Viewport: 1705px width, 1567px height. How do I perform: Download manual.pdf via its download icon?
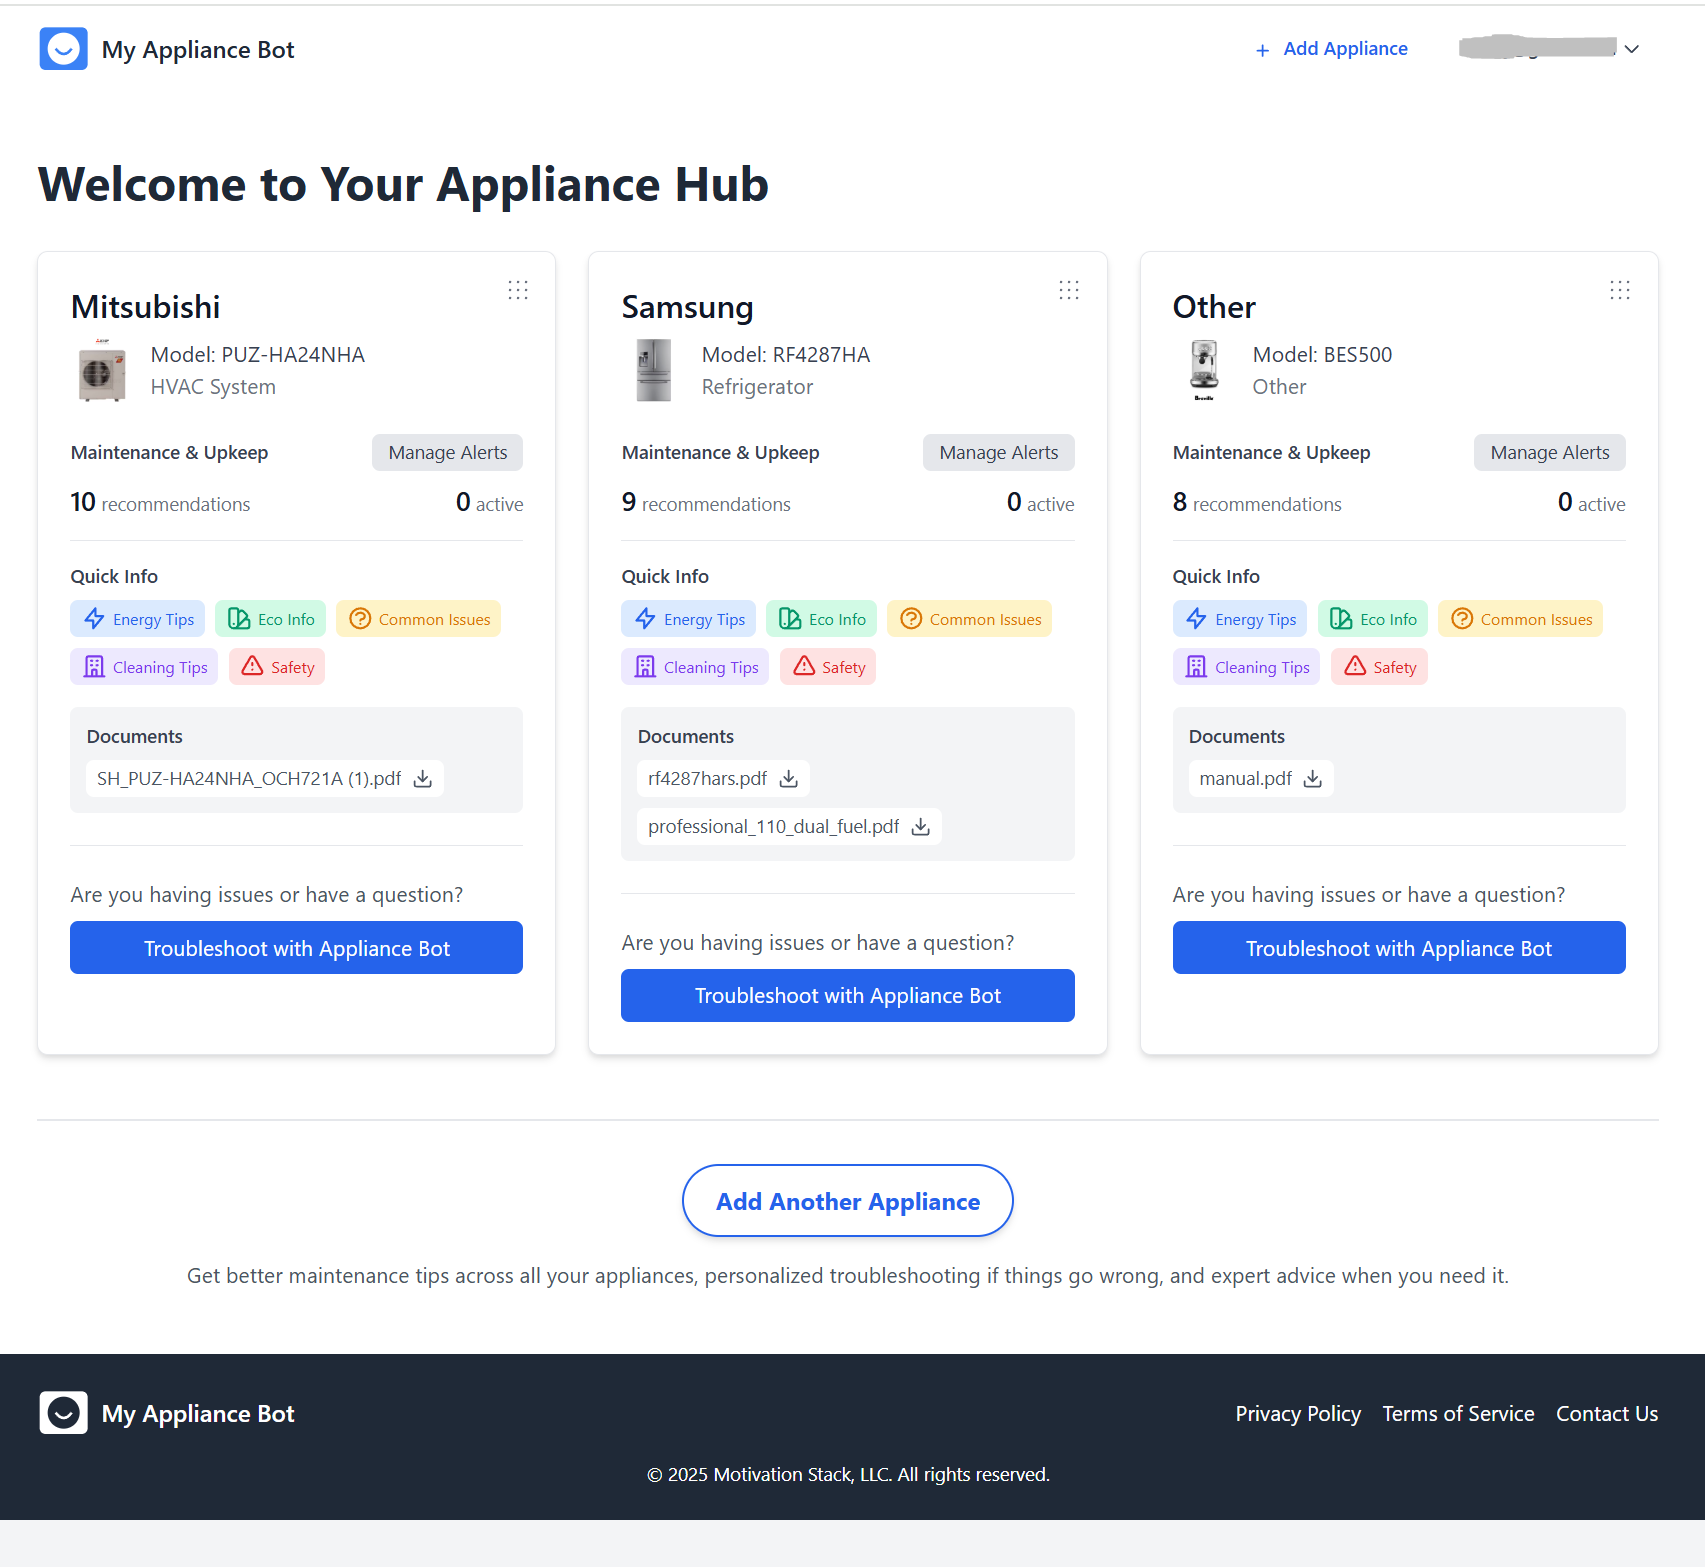1314,778
